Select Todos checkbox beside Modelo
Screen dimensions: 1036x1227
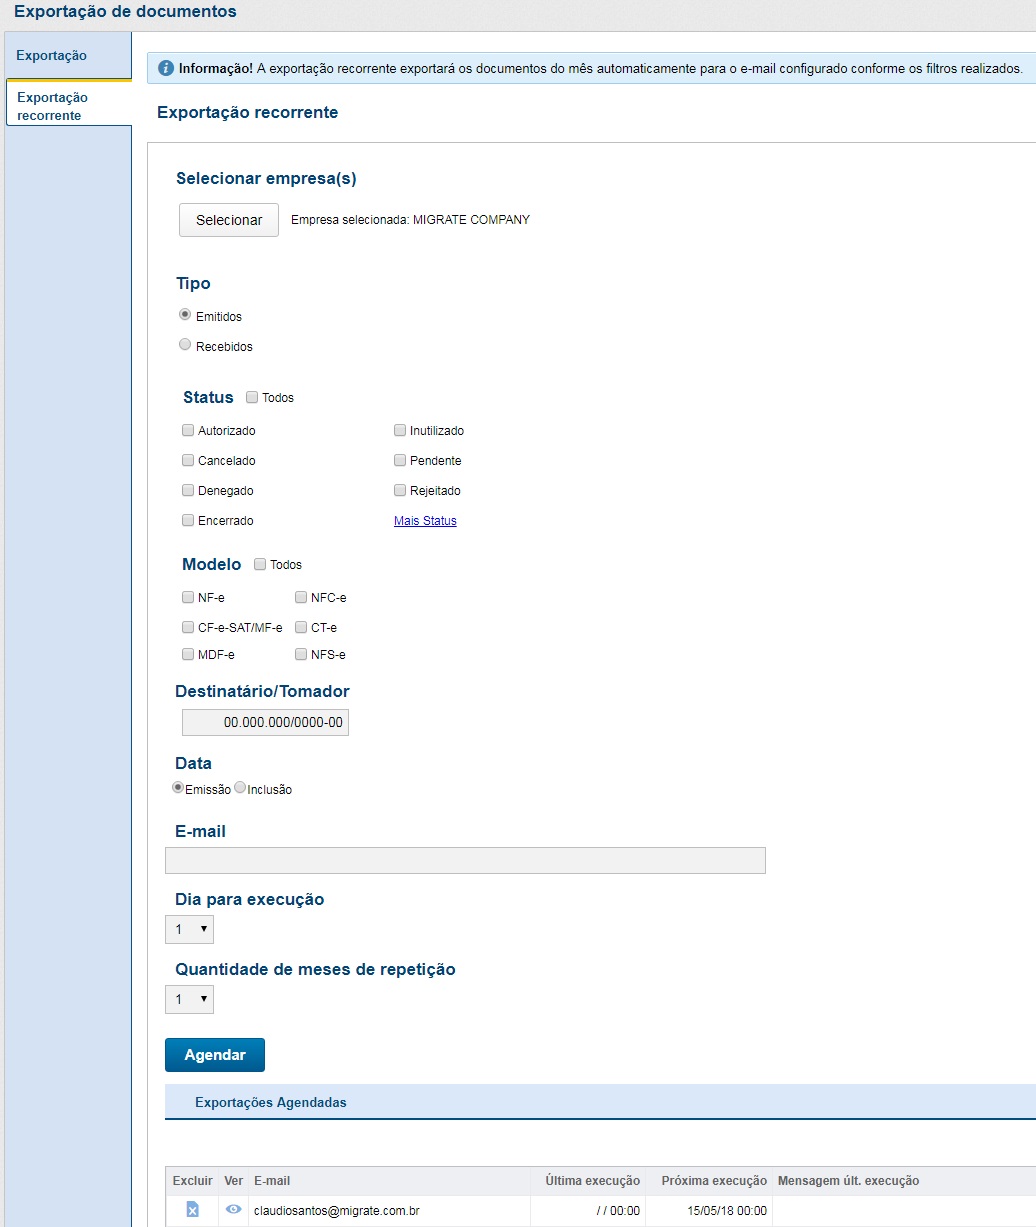260,564
